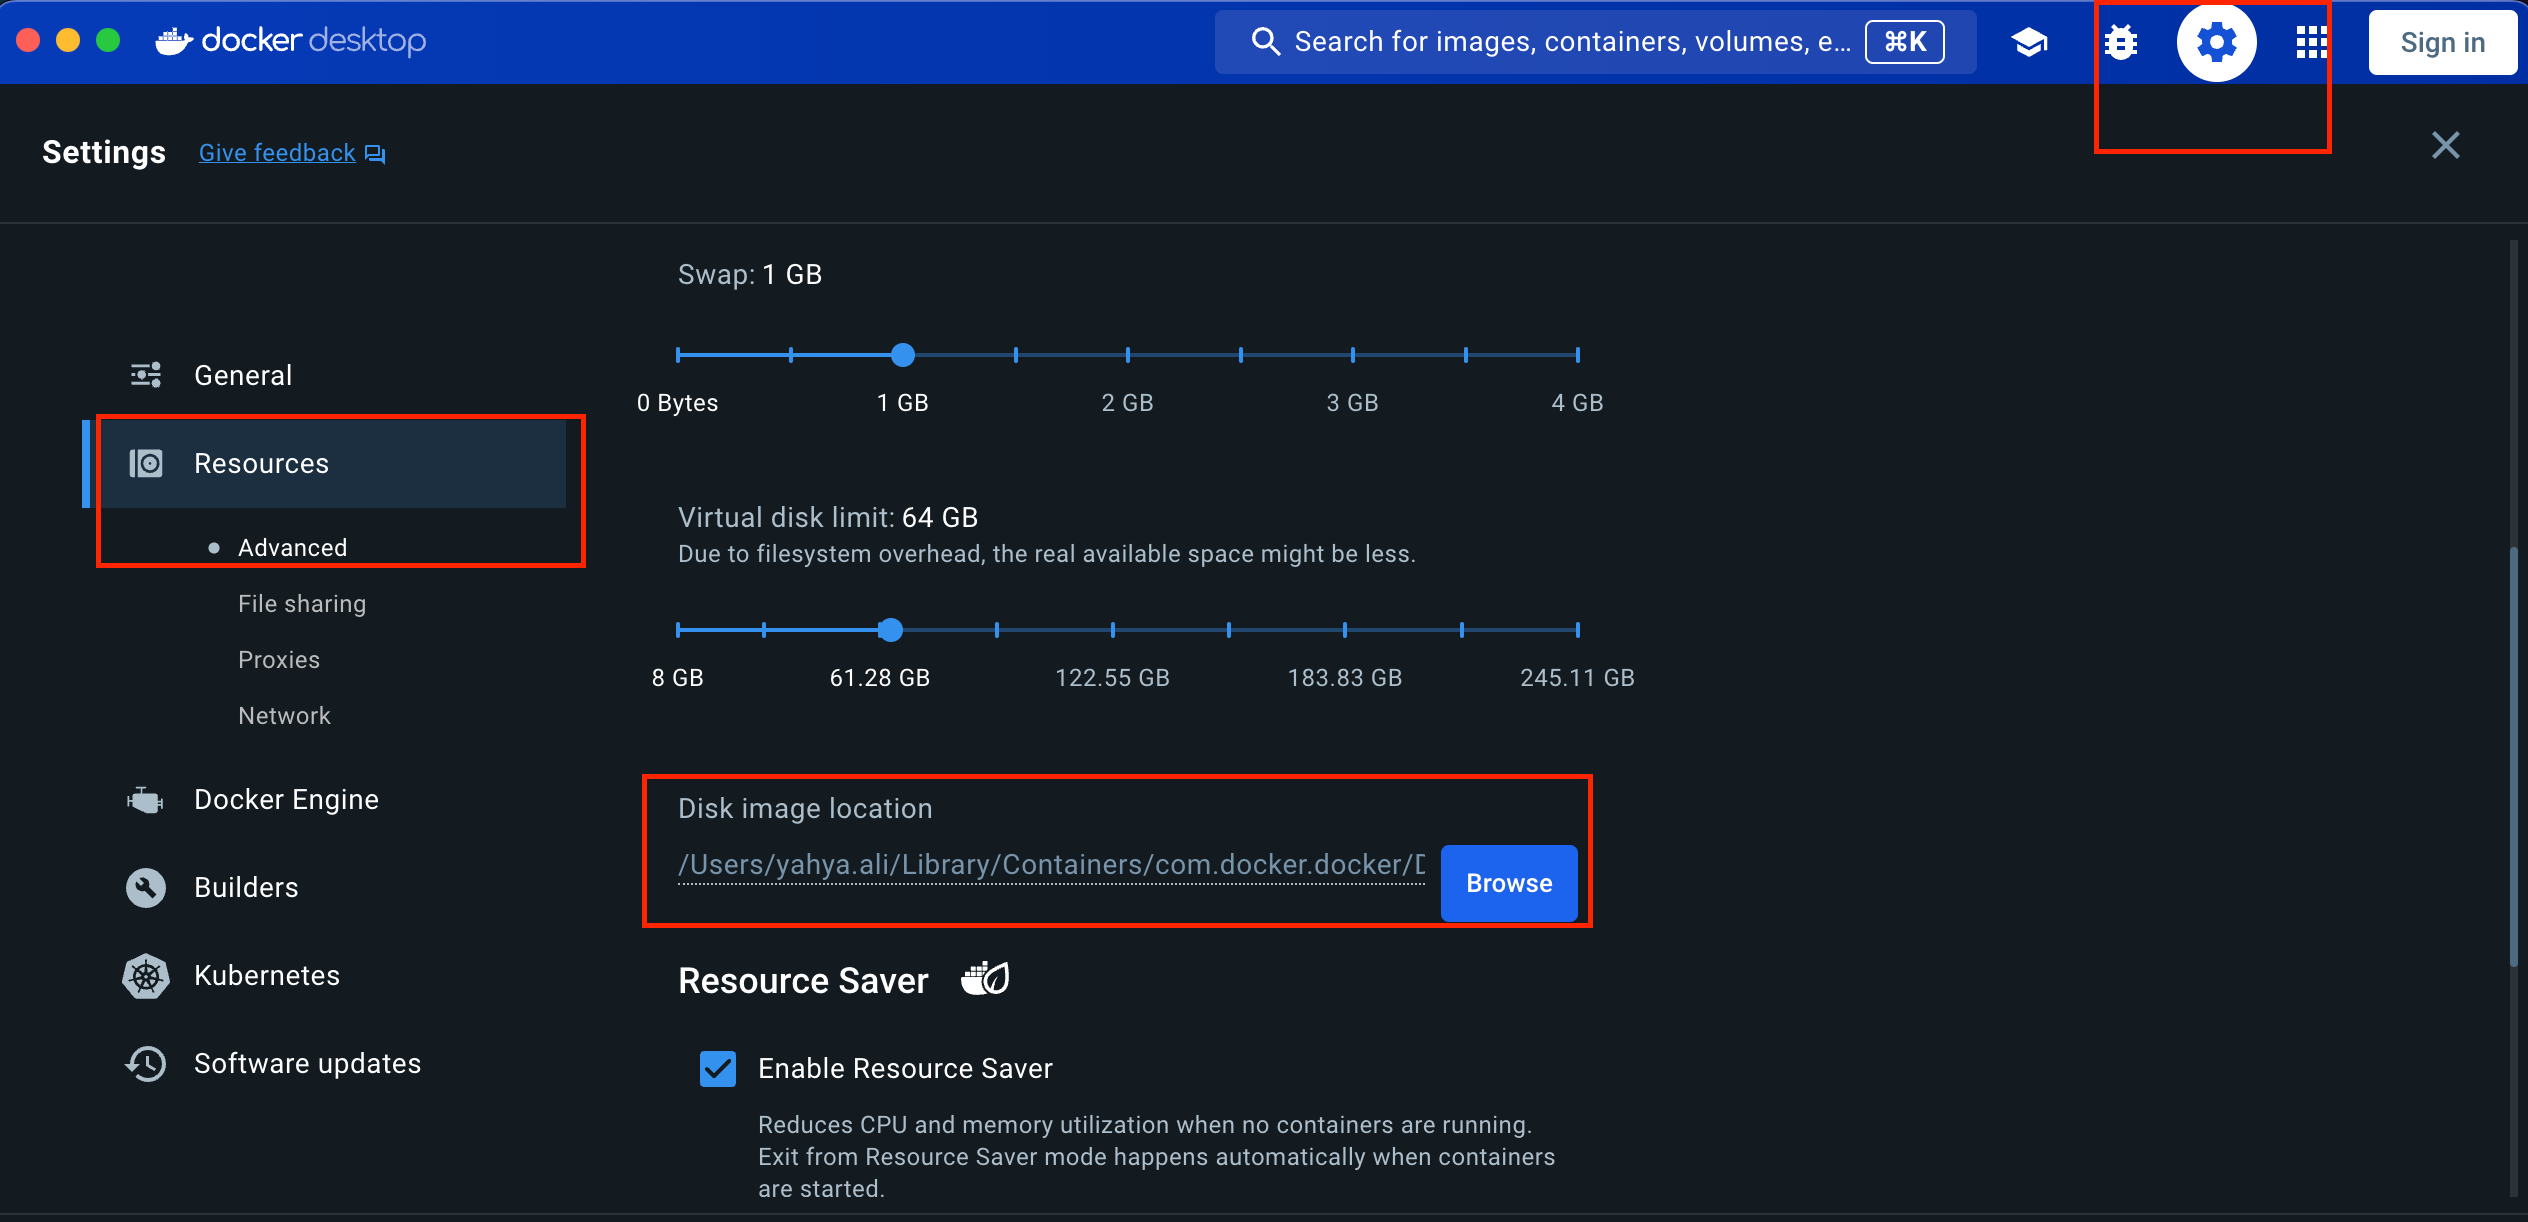Click the Settings gear icon
Image resolution: width=2528 pixels, height=1222 pixels.
point(2216,43)
